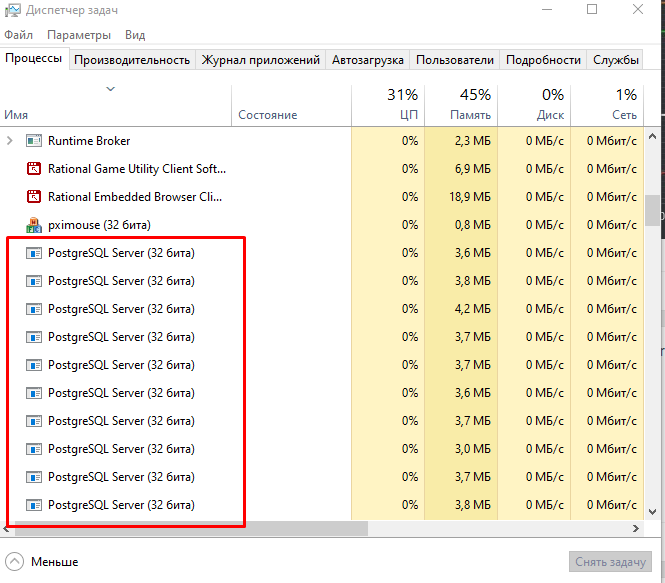This screenshot has height=583, width=665.
Task: Collapse details with the Меньше arrow
Action: (14, 562)
